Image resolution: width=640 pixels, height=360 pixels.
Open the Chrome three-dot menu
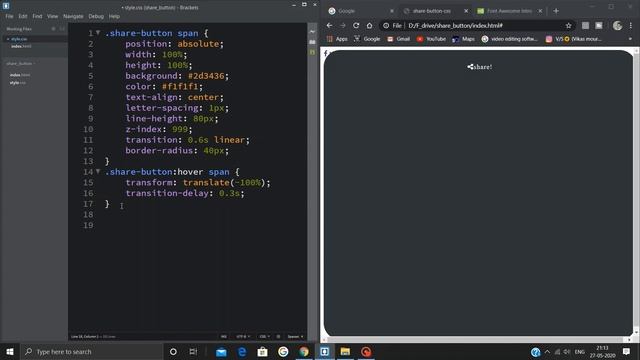pyautogui.click(x=631, y=25)
